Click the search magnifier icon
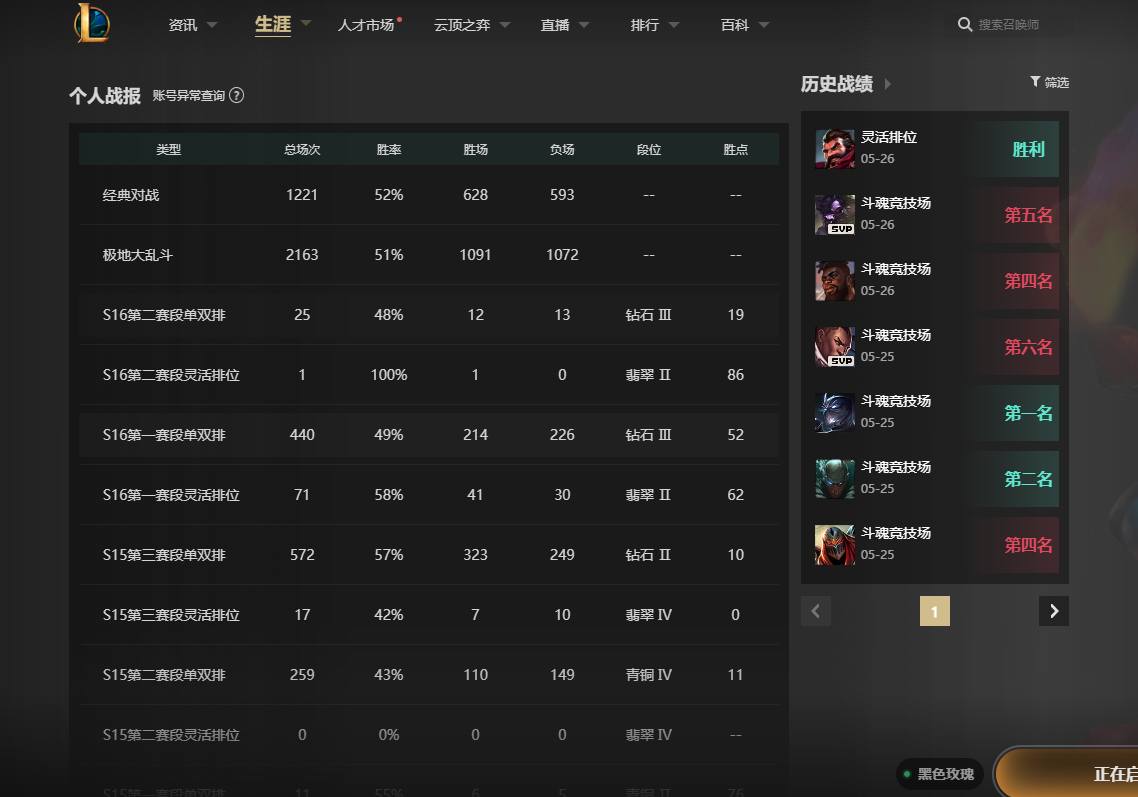The height and width of the screenshot is (797, 1138). point(965,25)
